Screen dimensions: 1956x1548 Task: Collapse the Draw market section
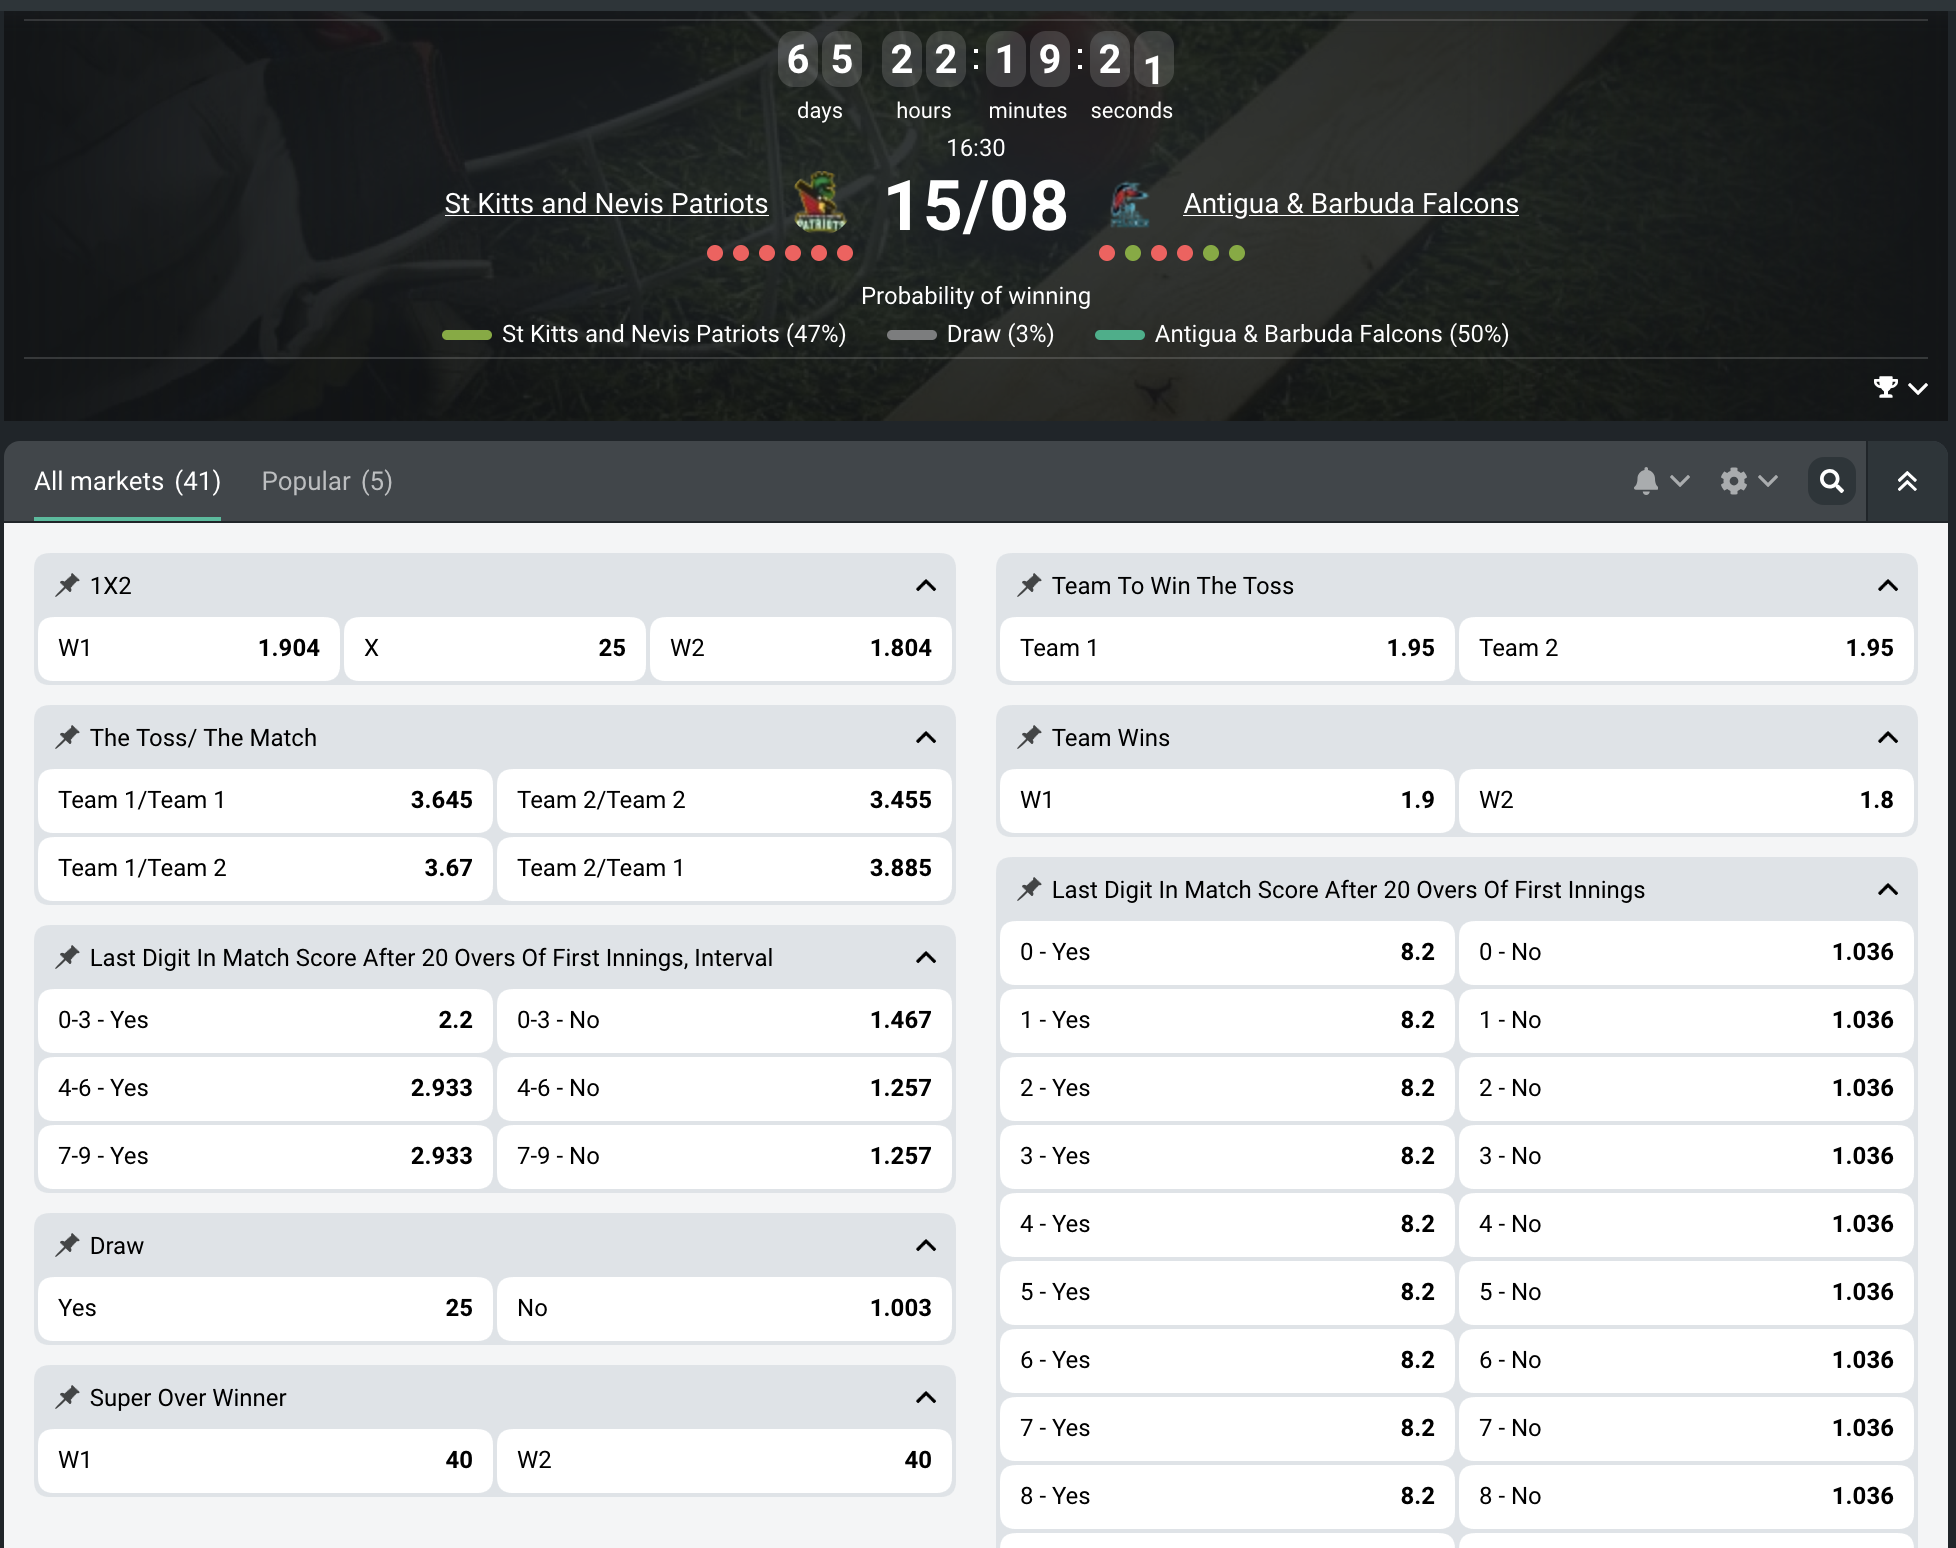pyautogui.click(x=925, y=1245)
